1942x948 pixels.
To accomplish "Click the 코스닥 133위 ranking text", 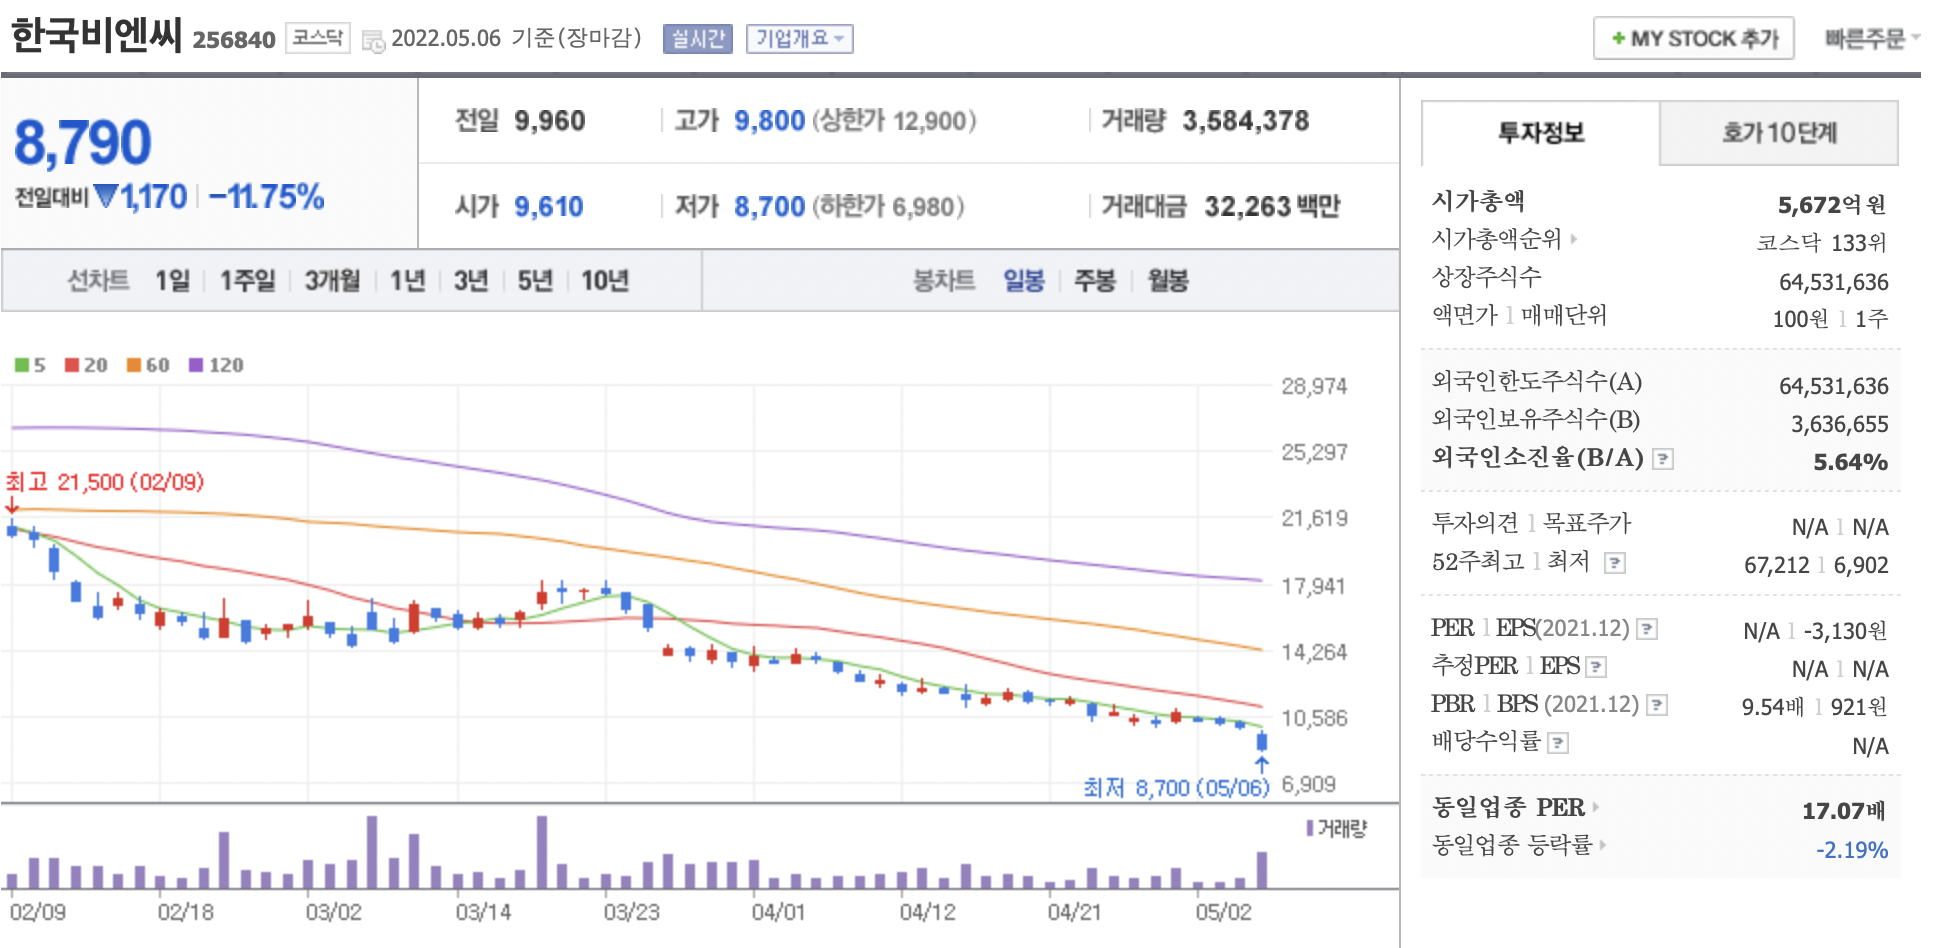I will click(x=1822, y=243).
